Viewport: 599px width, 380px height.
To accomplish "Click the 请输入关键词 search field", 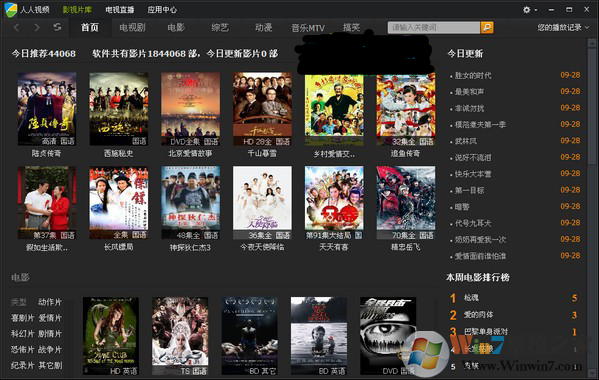I will [434, 27].
